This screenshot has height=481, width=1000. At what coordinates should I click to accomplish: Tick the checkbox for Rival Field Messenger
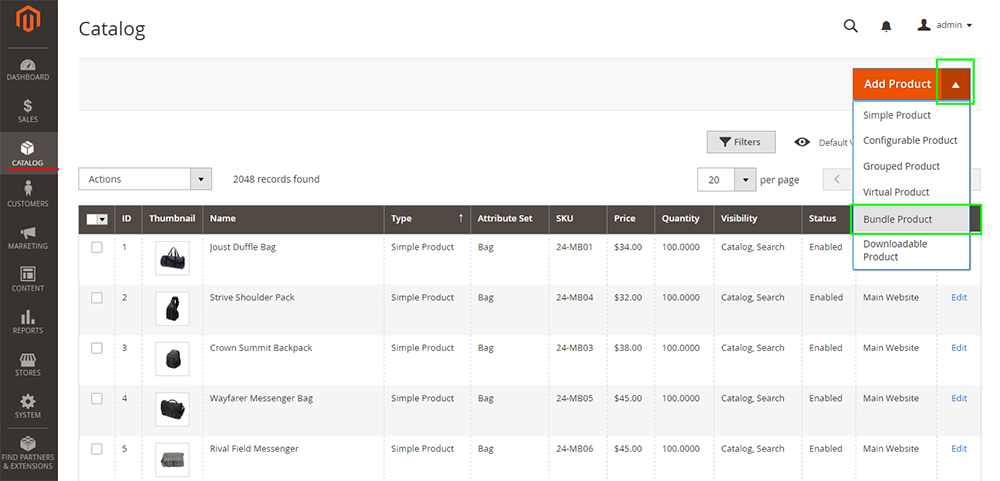[96, 449]
